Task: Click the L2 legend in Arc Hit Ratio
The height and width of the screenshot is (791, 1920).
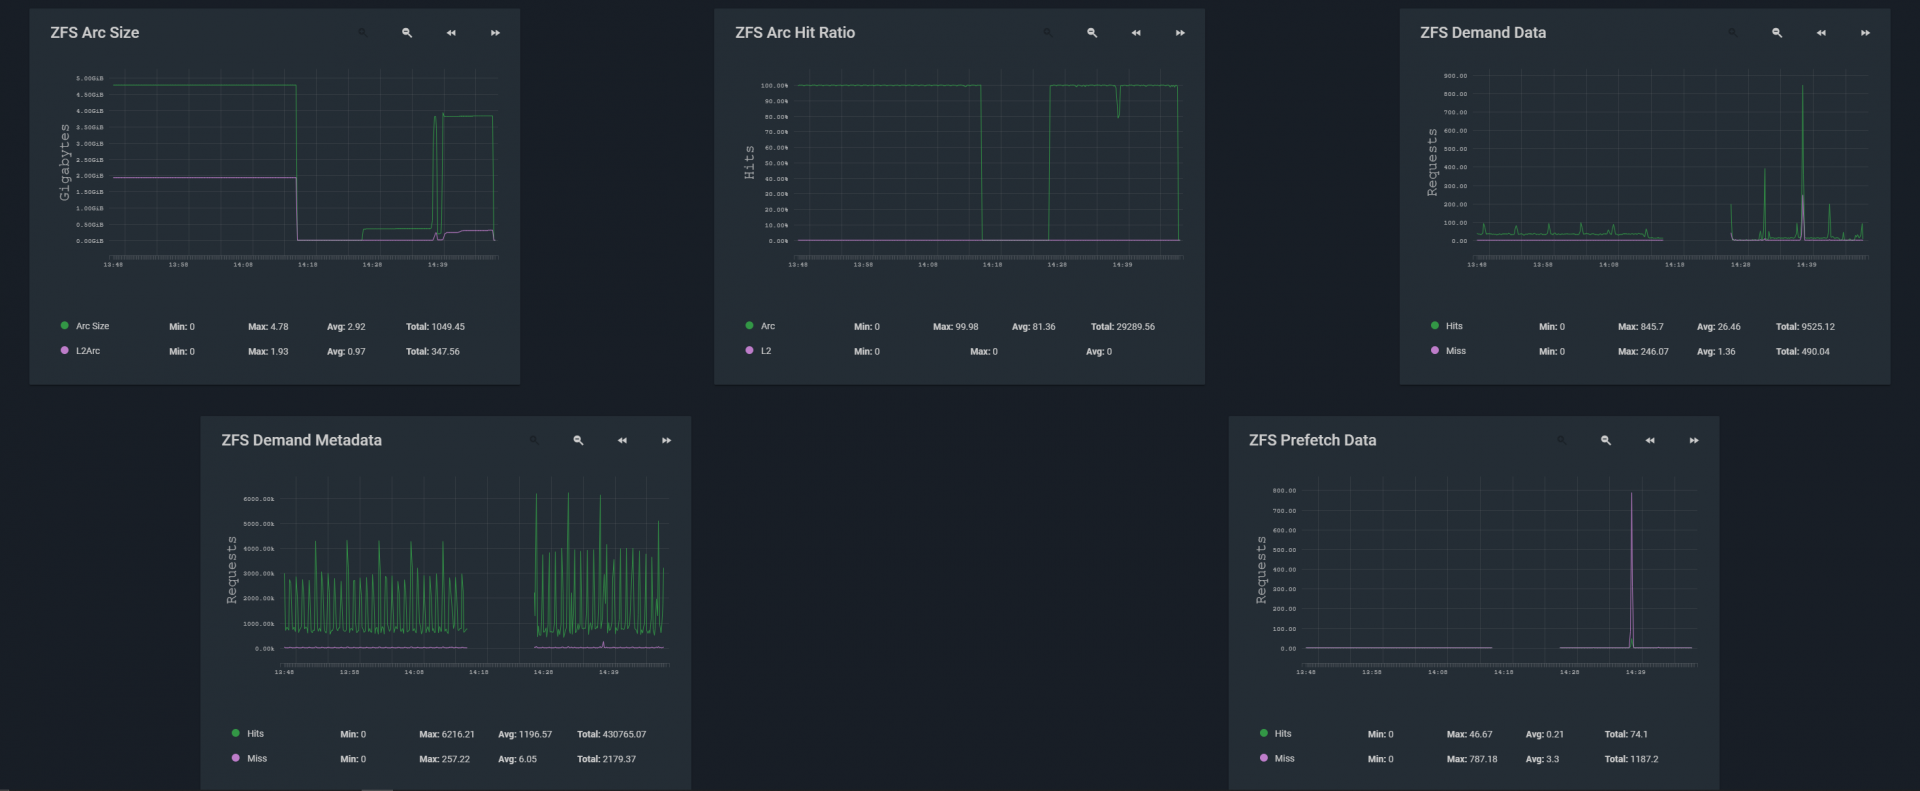Action: (x=765, y=351)
